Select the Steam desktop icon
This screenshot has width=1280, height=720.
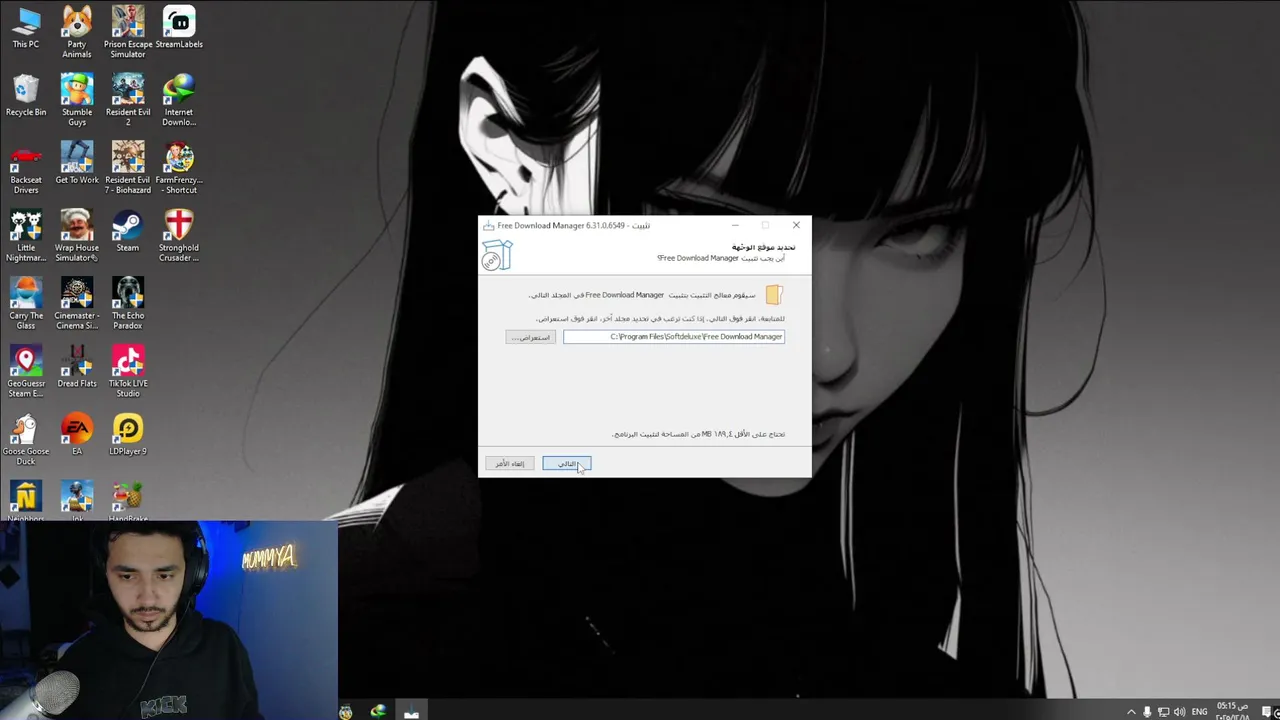tap(128, 232)
